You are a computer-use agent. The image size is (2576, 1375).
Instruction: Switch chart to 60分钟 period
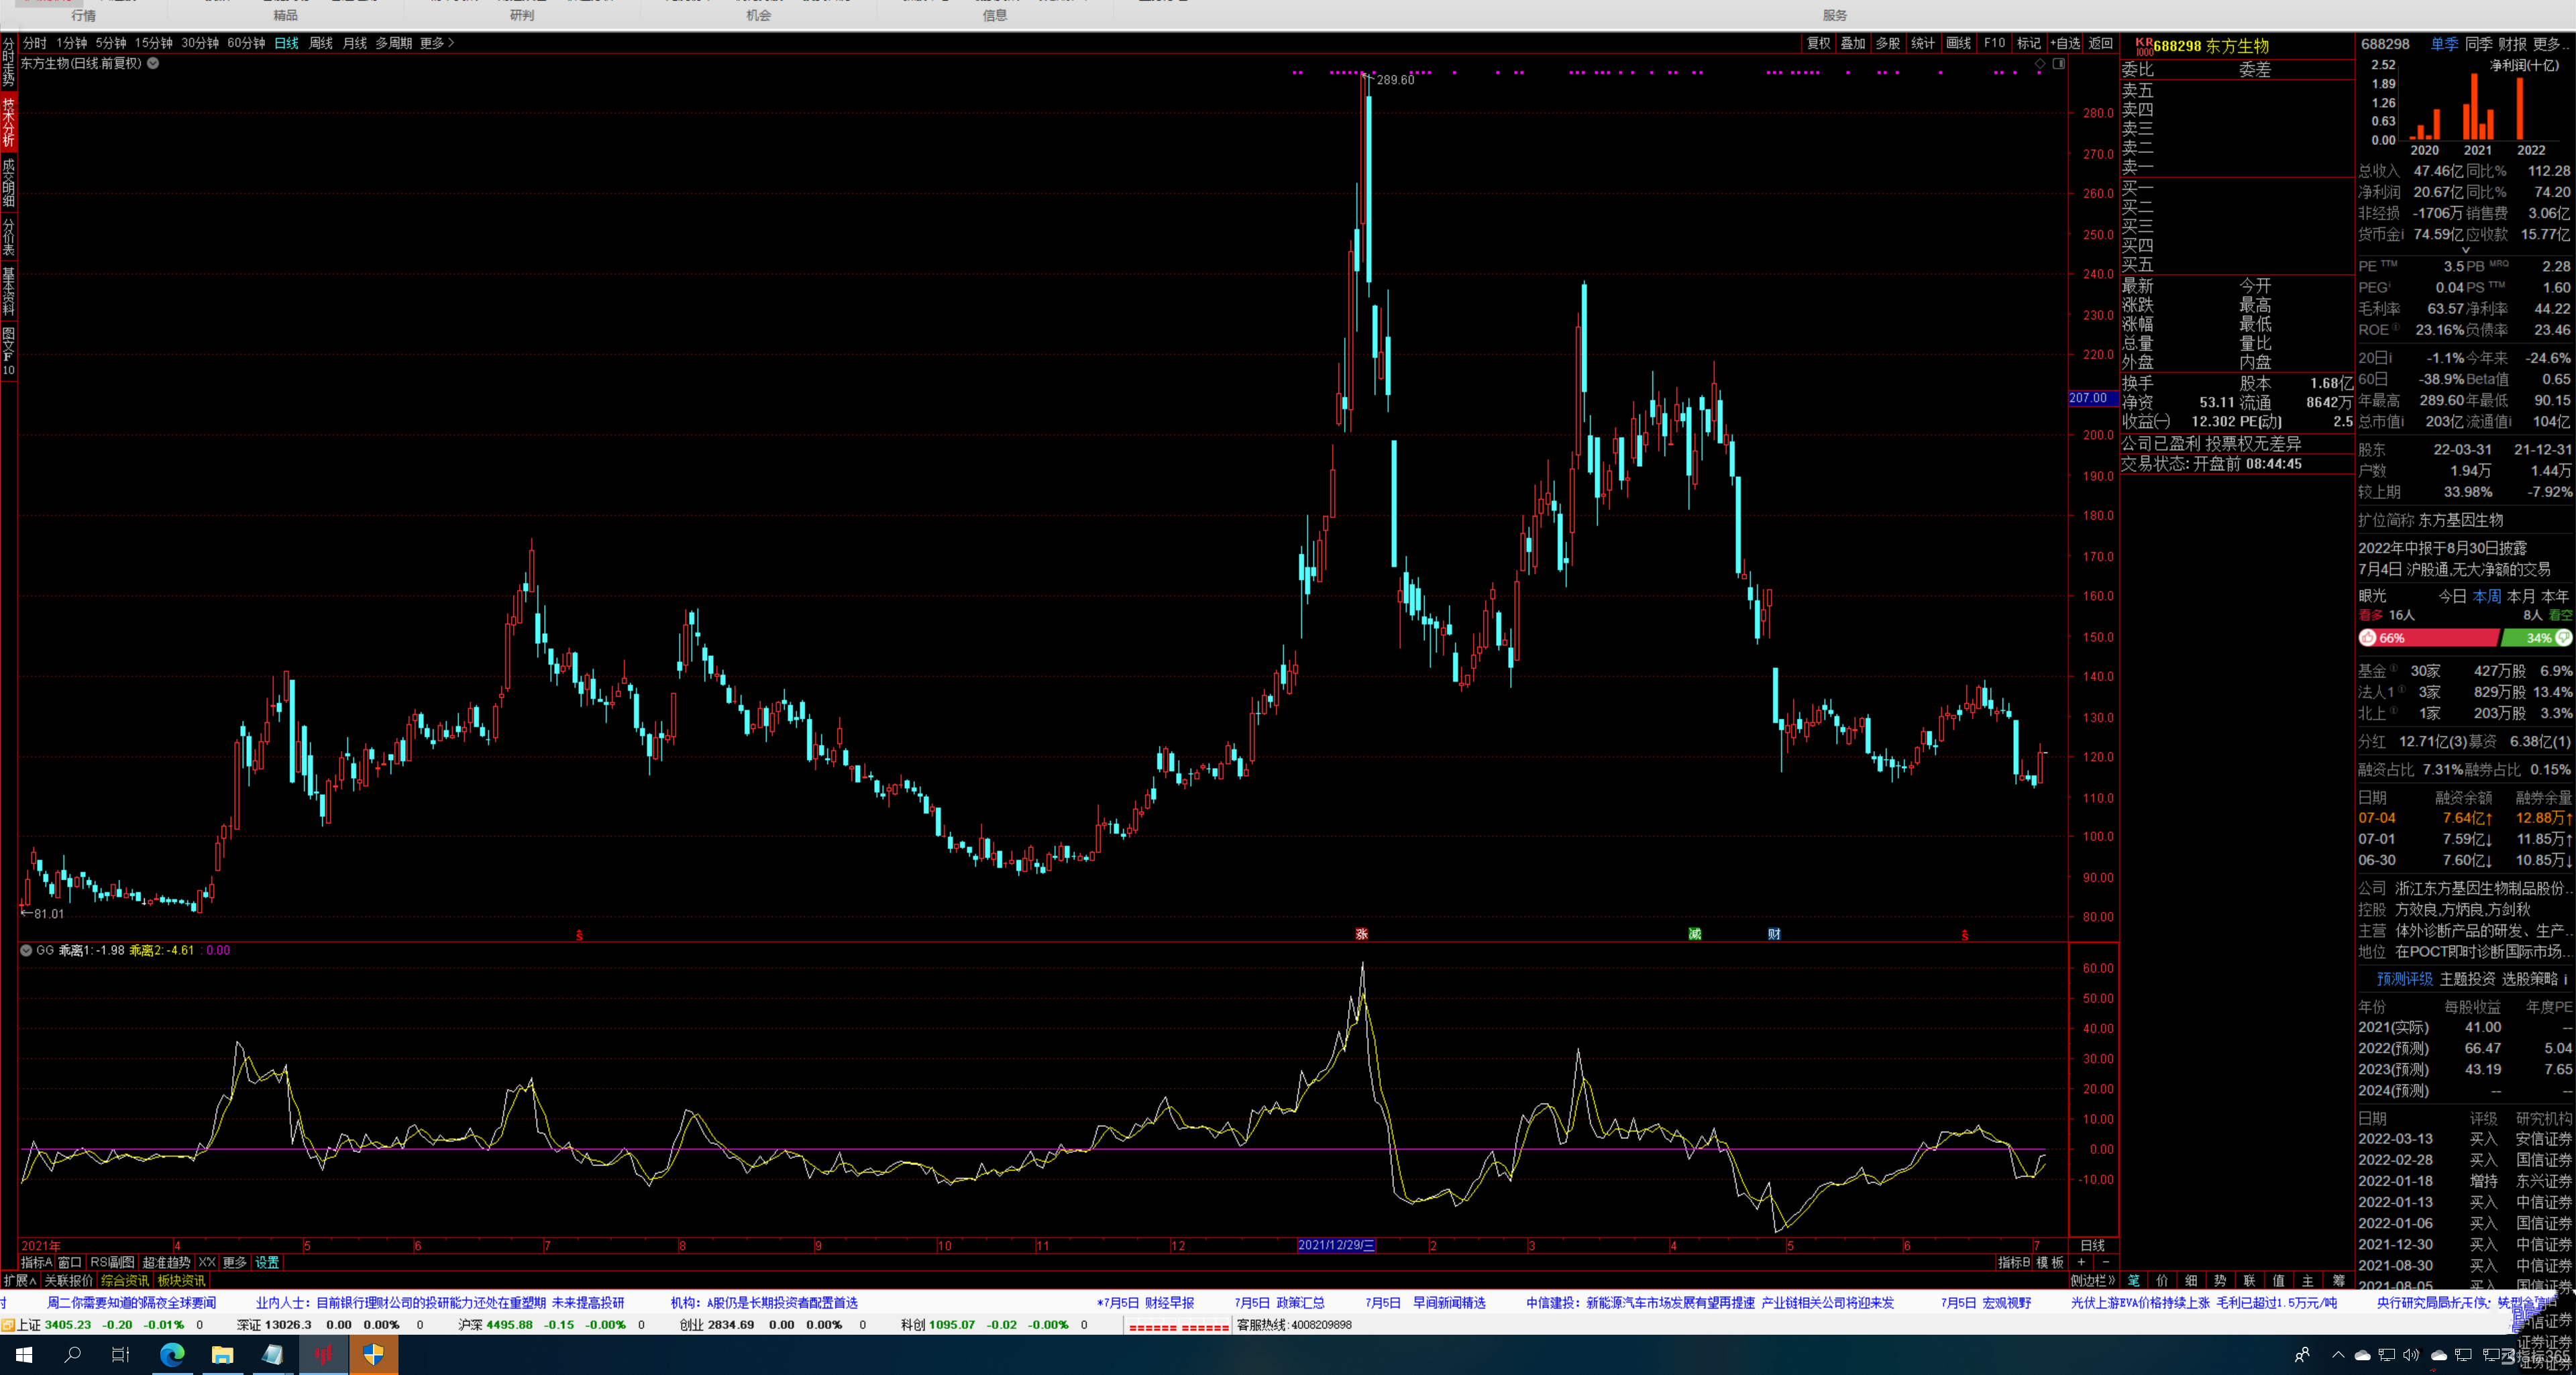click(246, 43)
